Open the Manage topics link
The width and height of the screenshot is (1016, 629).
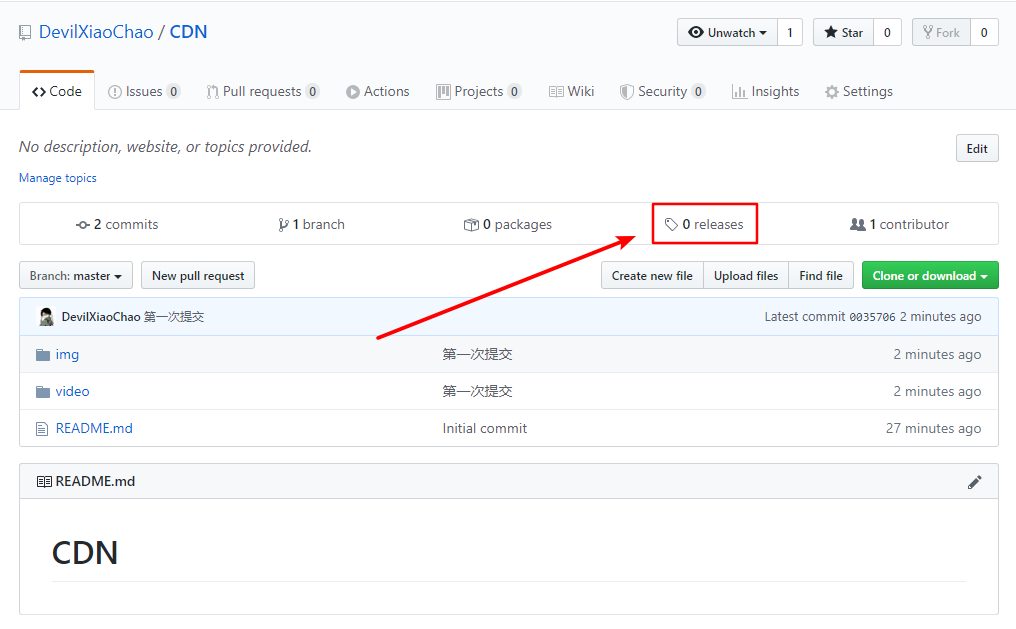[58, 178]
